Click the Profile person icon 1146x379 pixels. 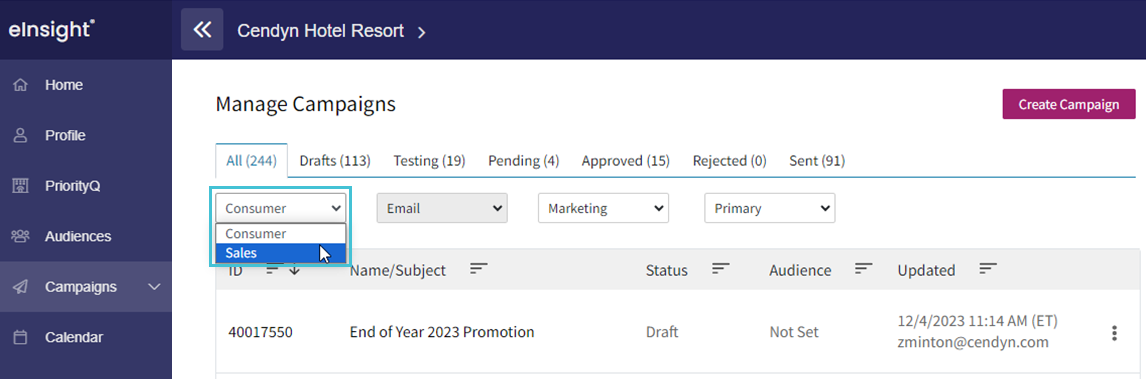pos(20,136)
